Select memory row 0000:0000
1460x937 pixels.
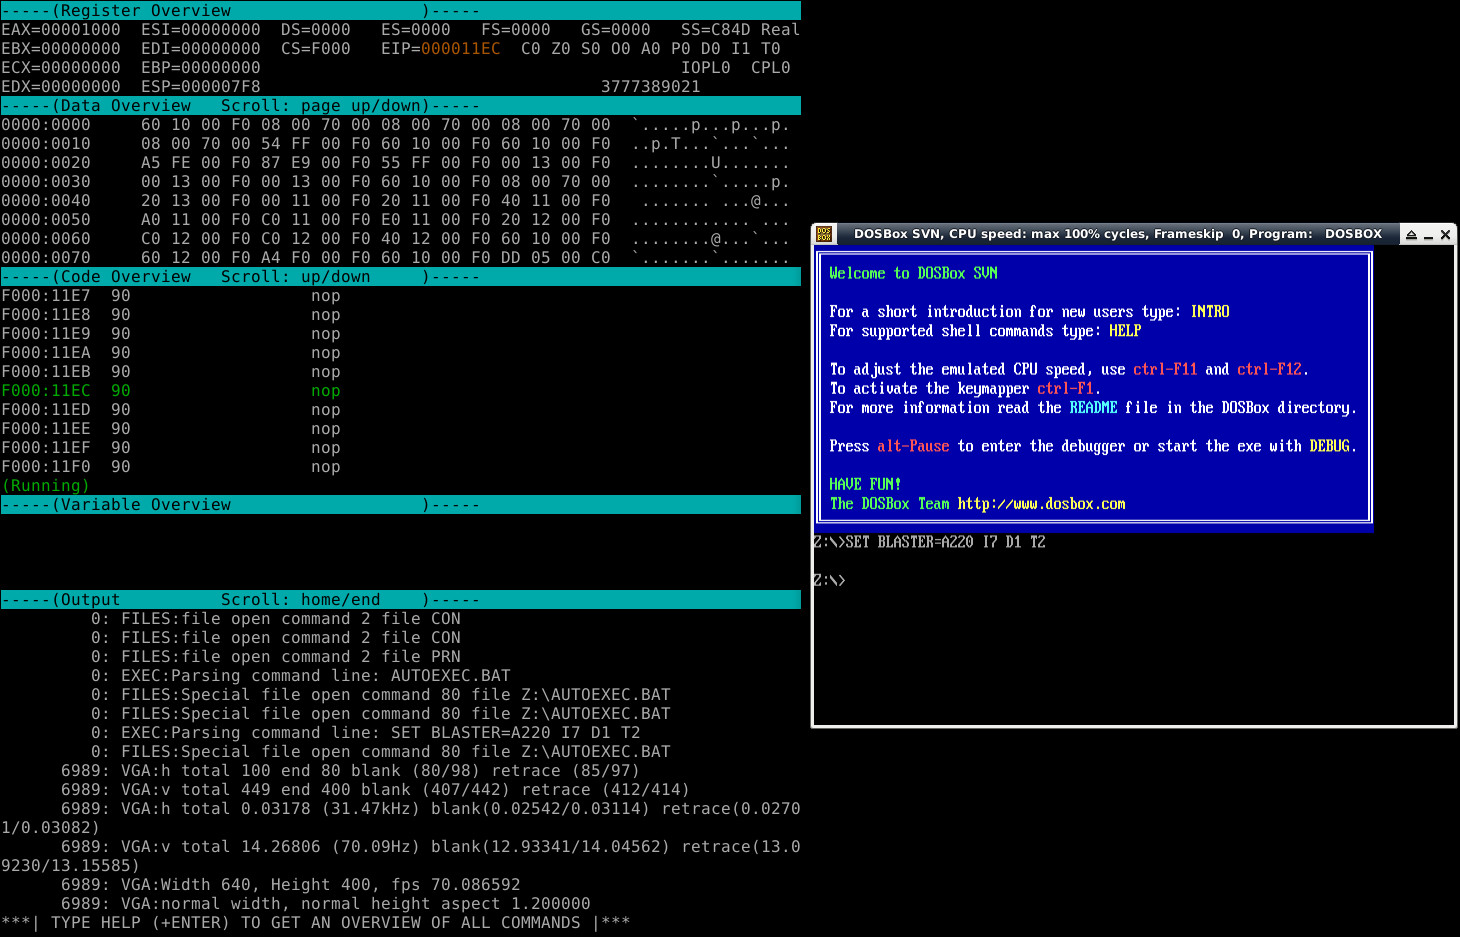[x=396, y=125]
